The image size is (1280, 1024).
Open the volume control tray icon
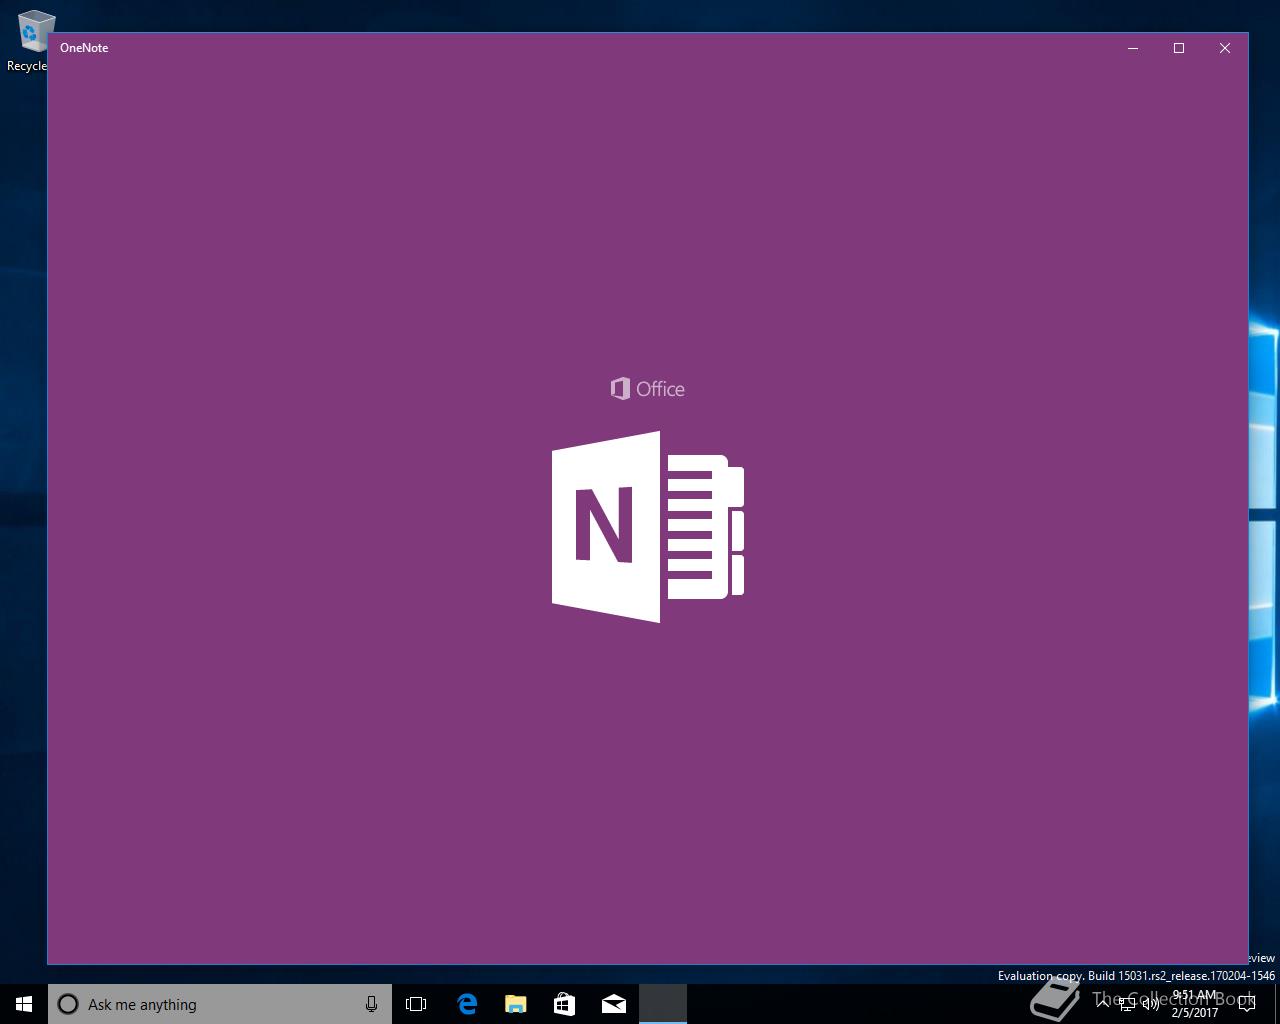tap(1151, 1004)
